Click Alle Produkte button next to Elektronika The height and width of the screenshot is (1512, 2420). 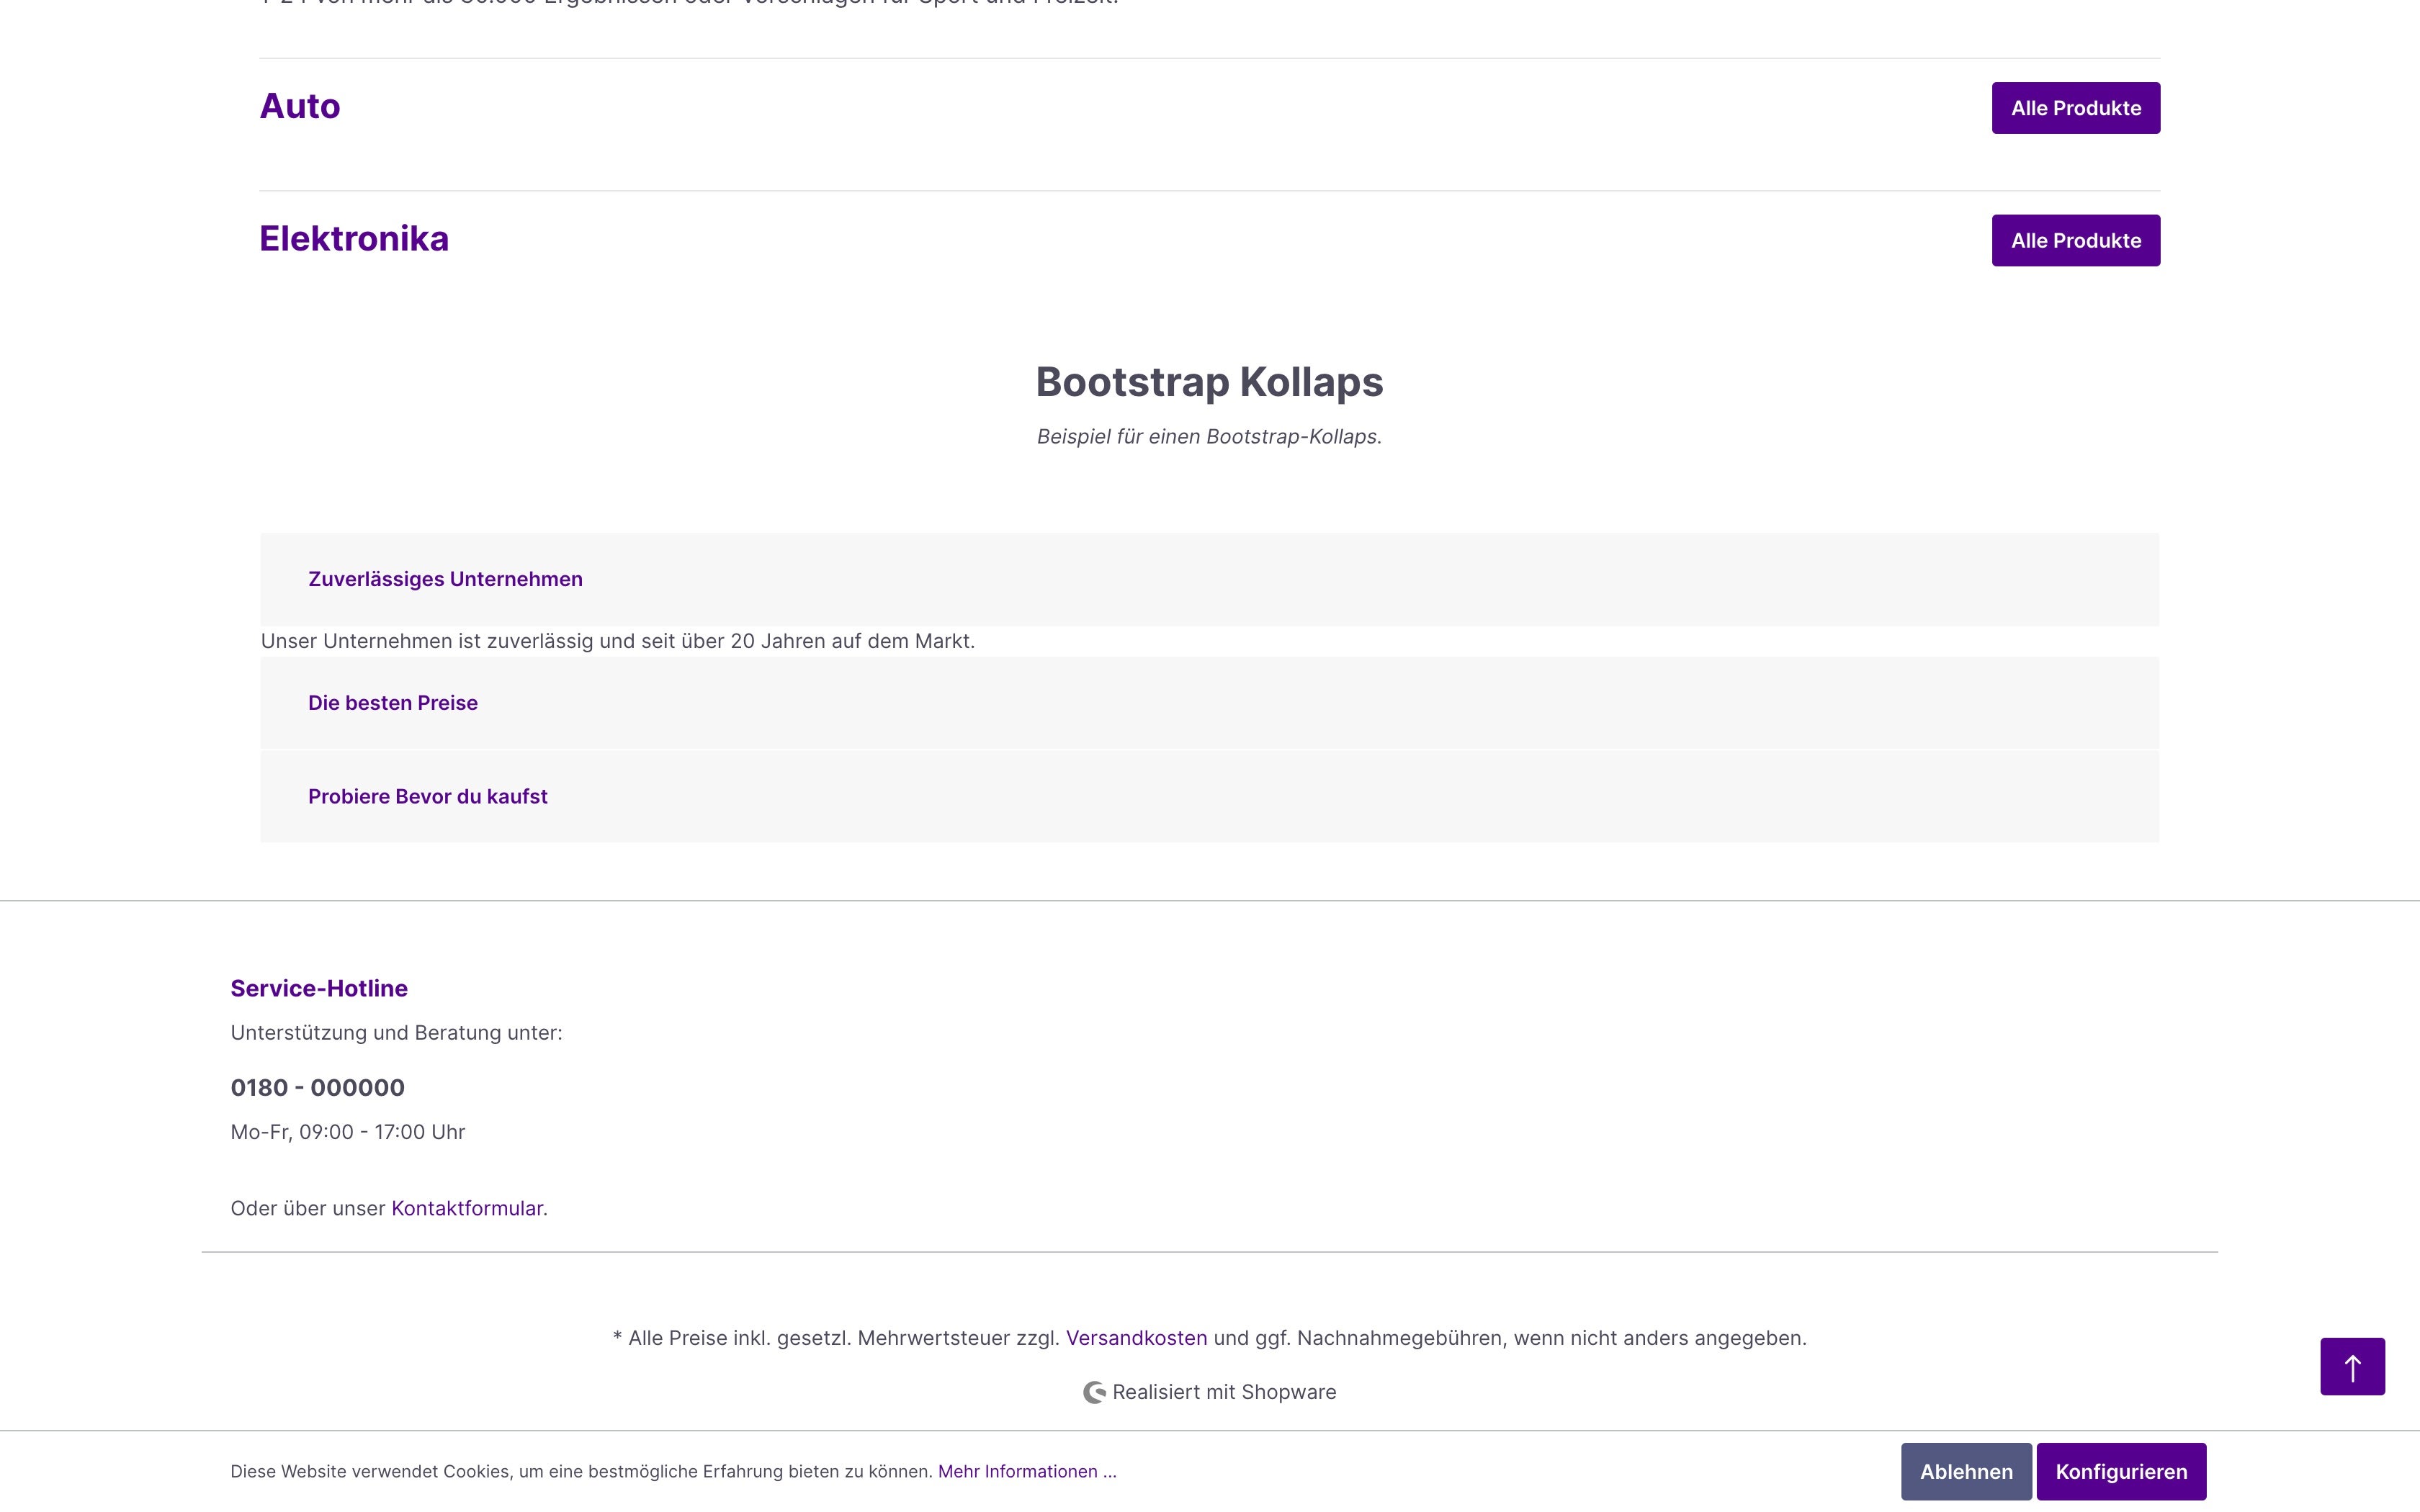(x=2075, y=240)
